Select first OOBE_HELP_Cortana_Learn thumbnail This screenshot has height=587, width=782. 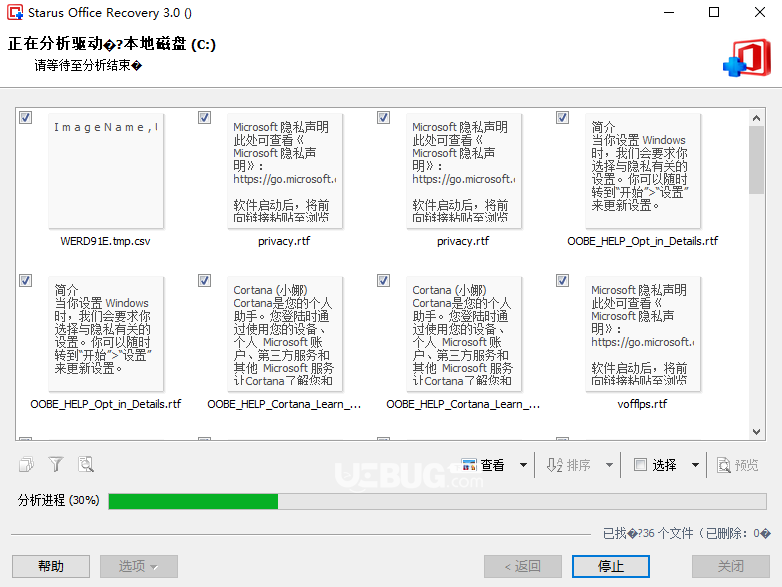(x=285, y=334)
